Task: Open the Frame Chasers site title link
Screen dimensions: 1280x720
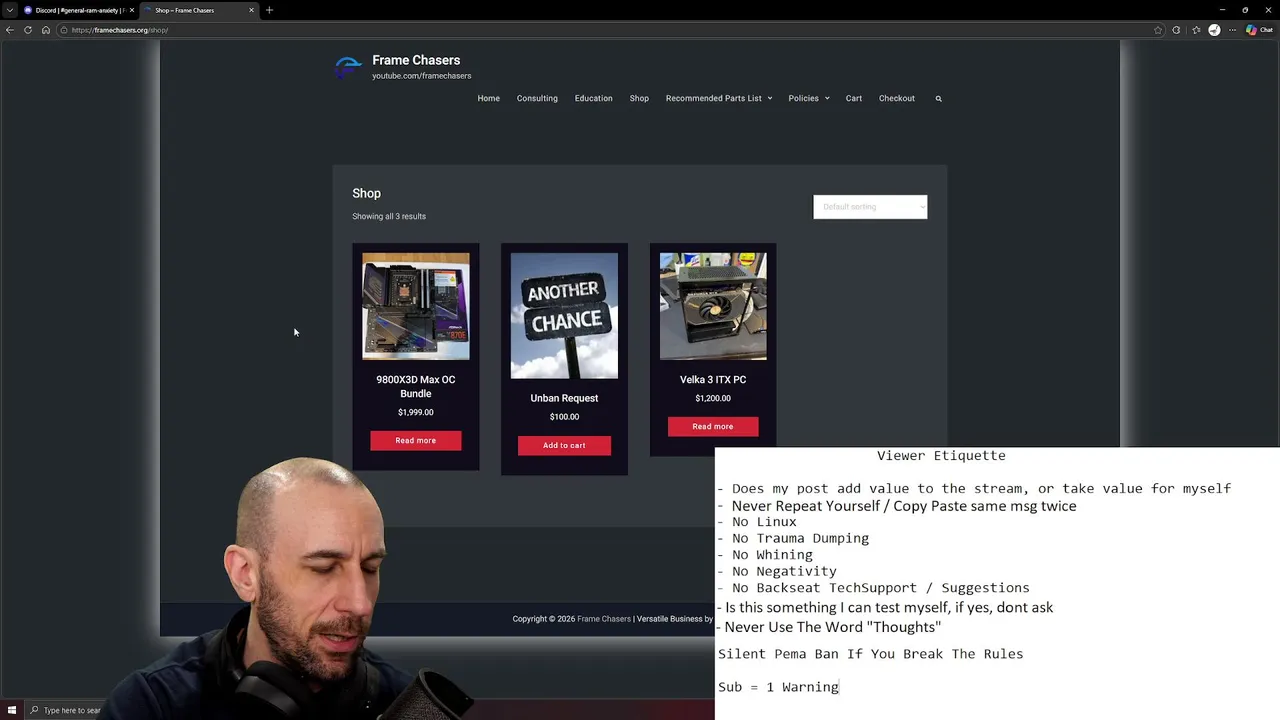Action: pos(416,60)
